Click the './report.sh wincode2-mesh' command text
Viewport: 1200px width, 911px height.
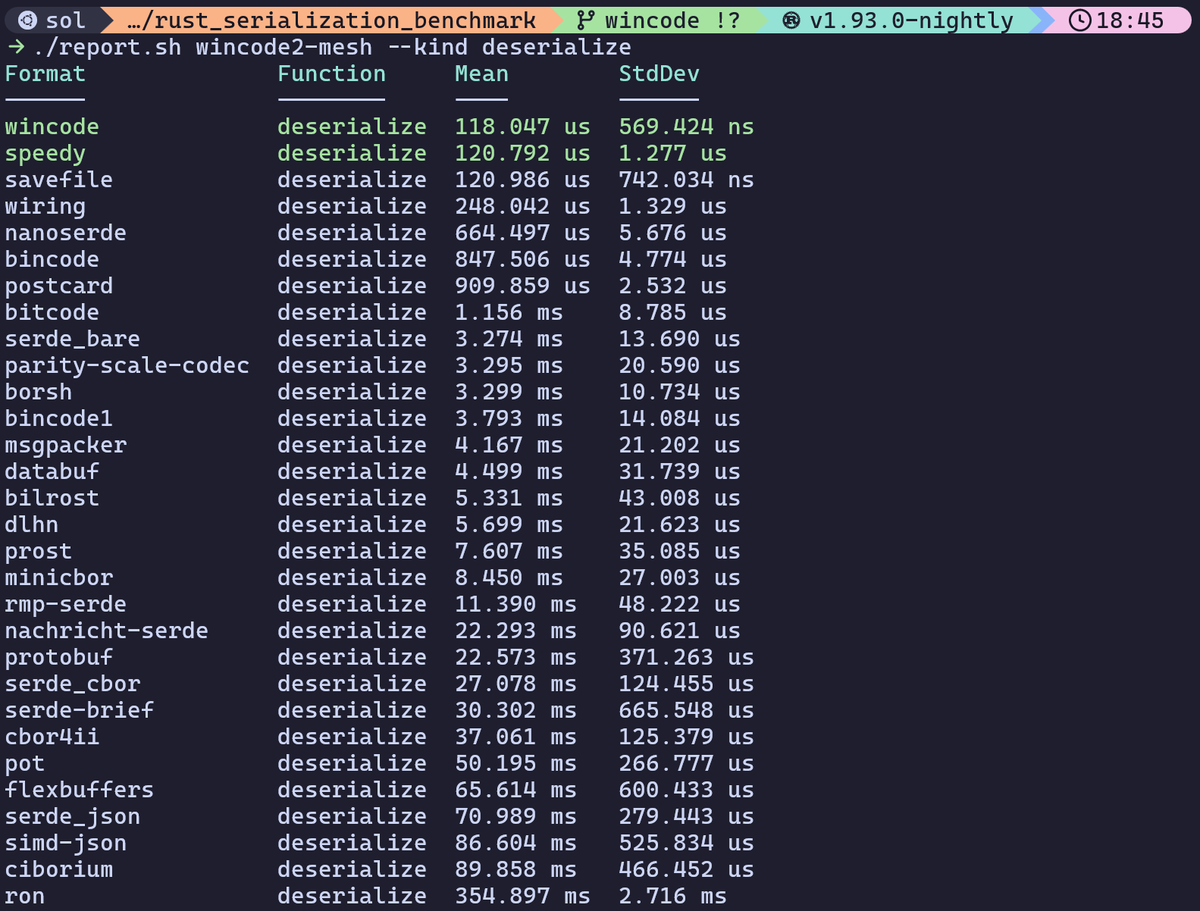[x=204, y=47]
